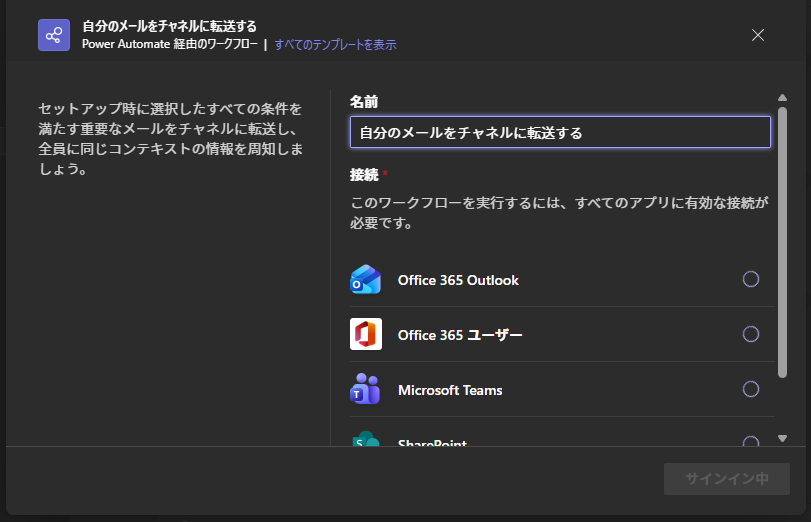Click the Office 365 ユーザー app icon
This screenshot has height=522, width=811.
tap(366, 334)
